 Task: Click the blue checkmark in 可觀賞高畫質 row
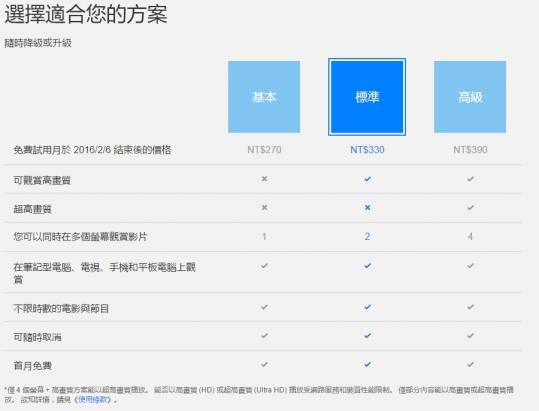(367, 179)
